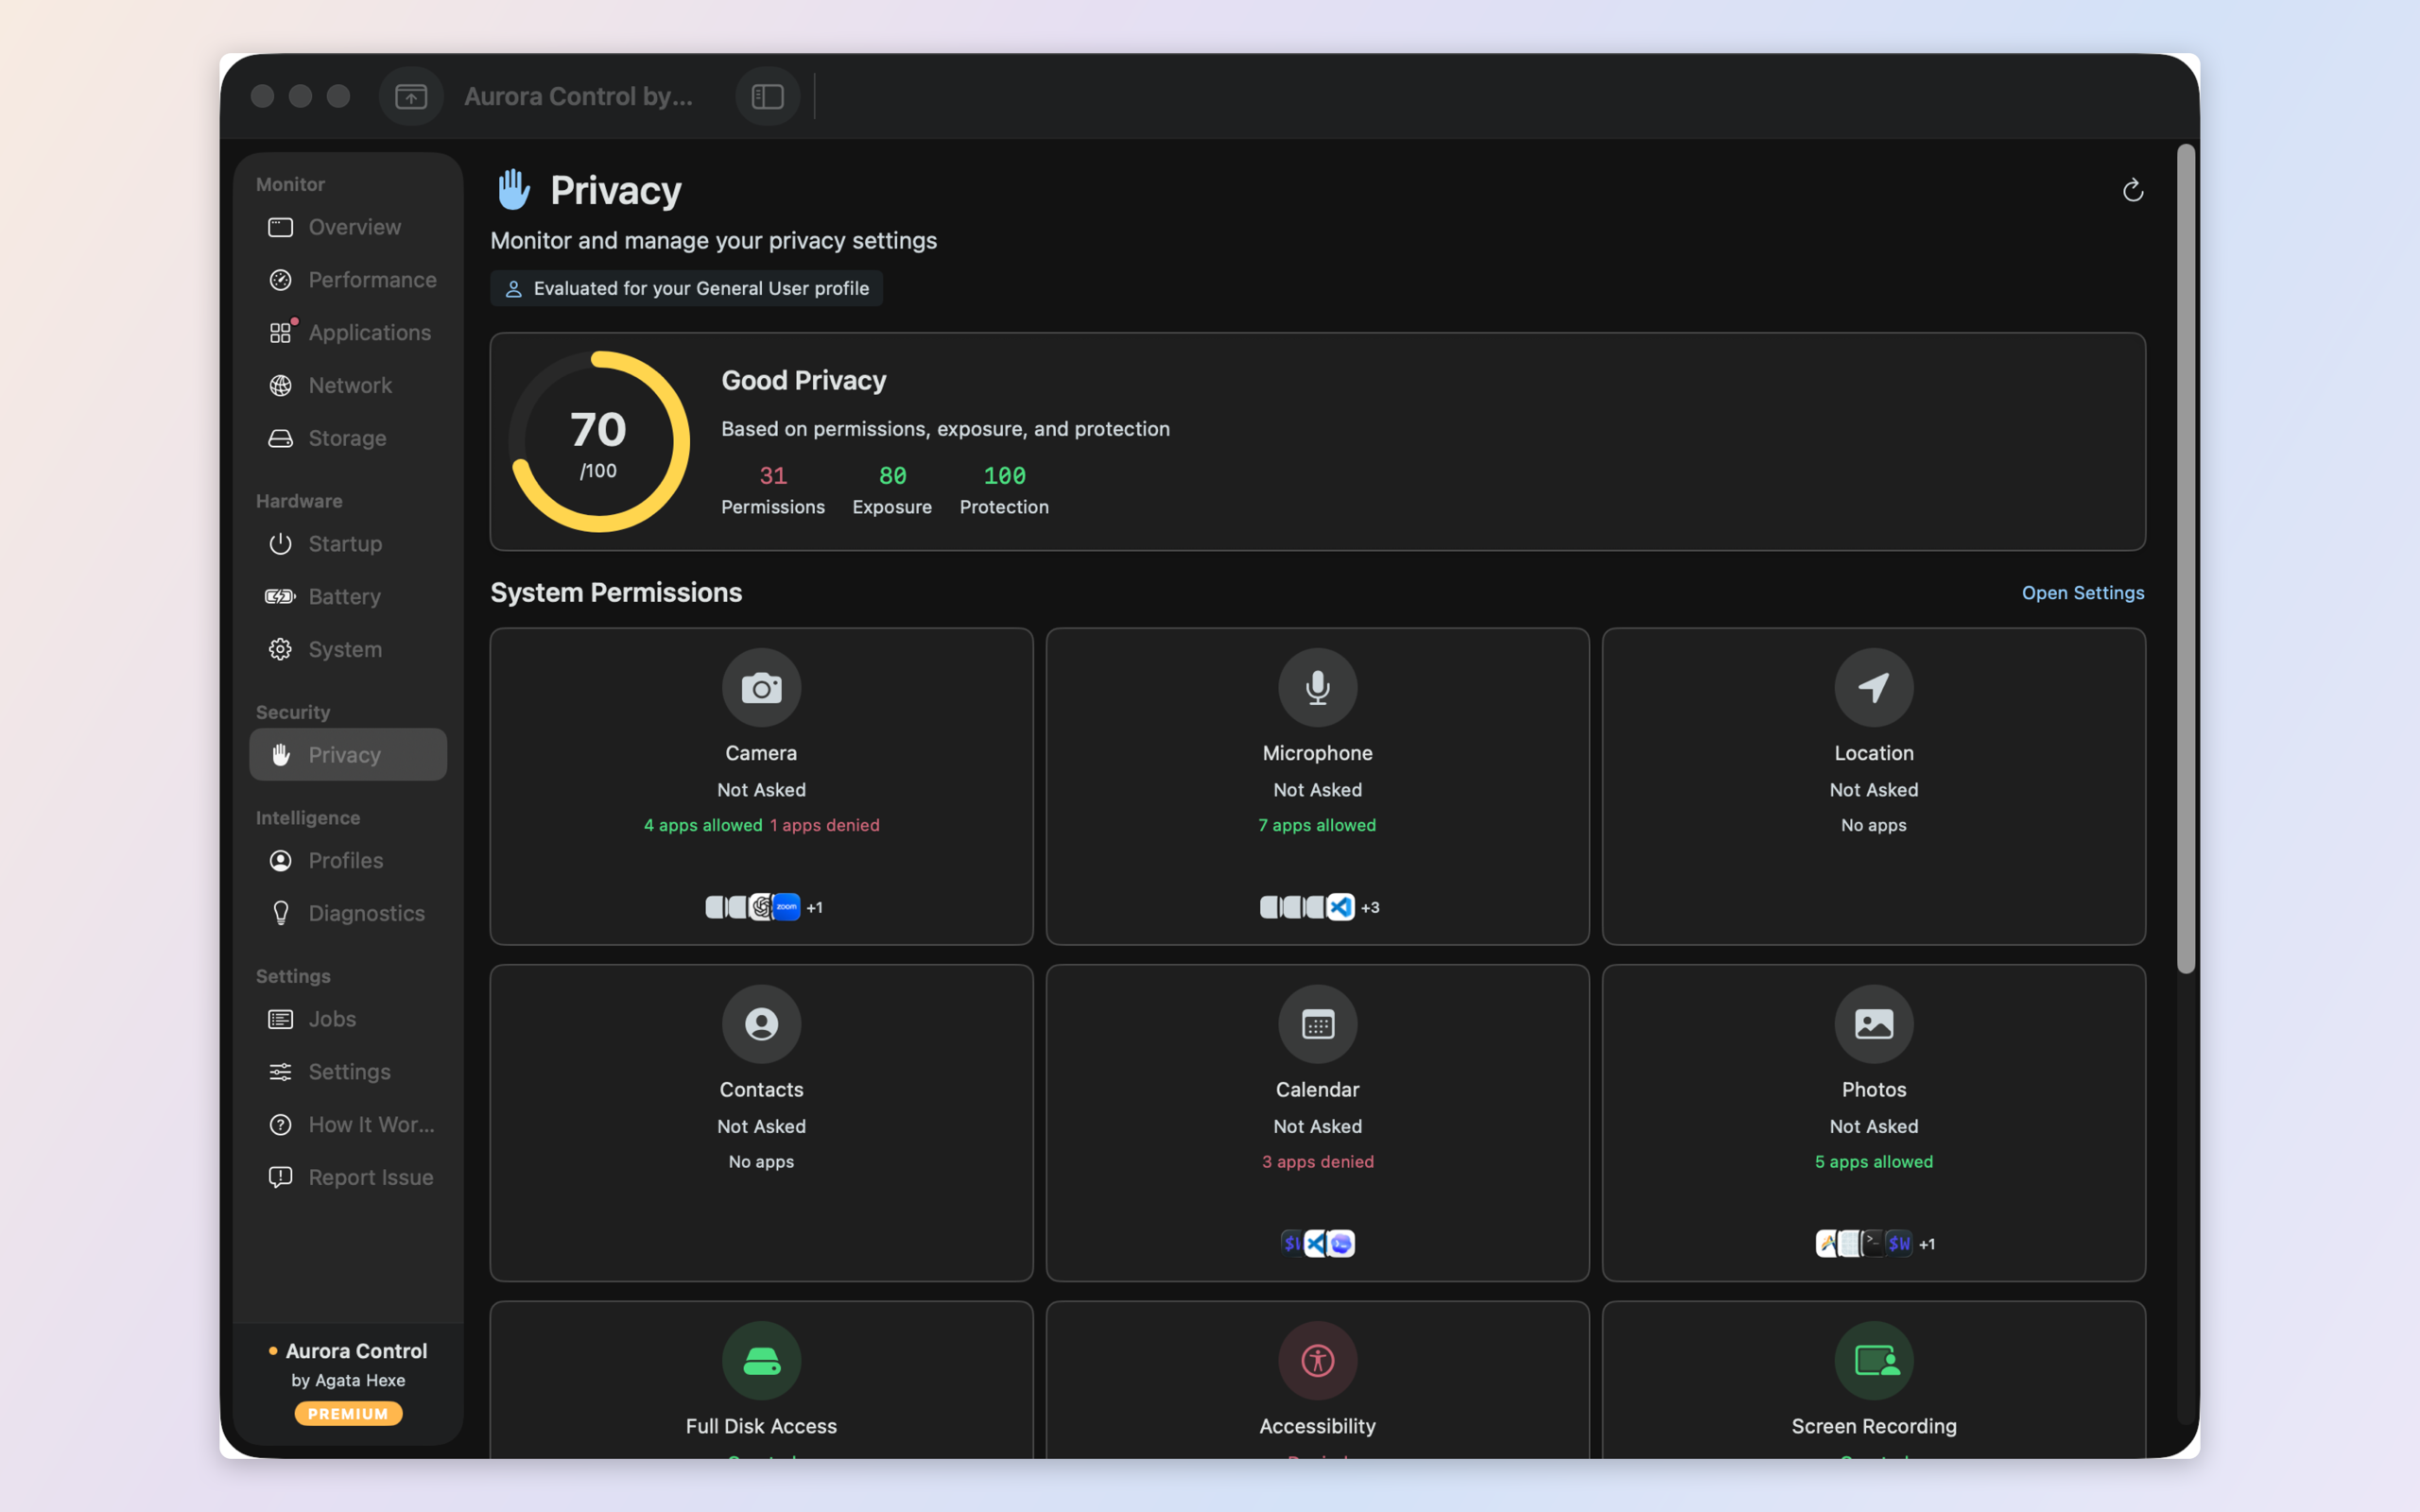Click the Permissions score 31
Screen dimensions: 2420x1512
(x=773, y=476)
